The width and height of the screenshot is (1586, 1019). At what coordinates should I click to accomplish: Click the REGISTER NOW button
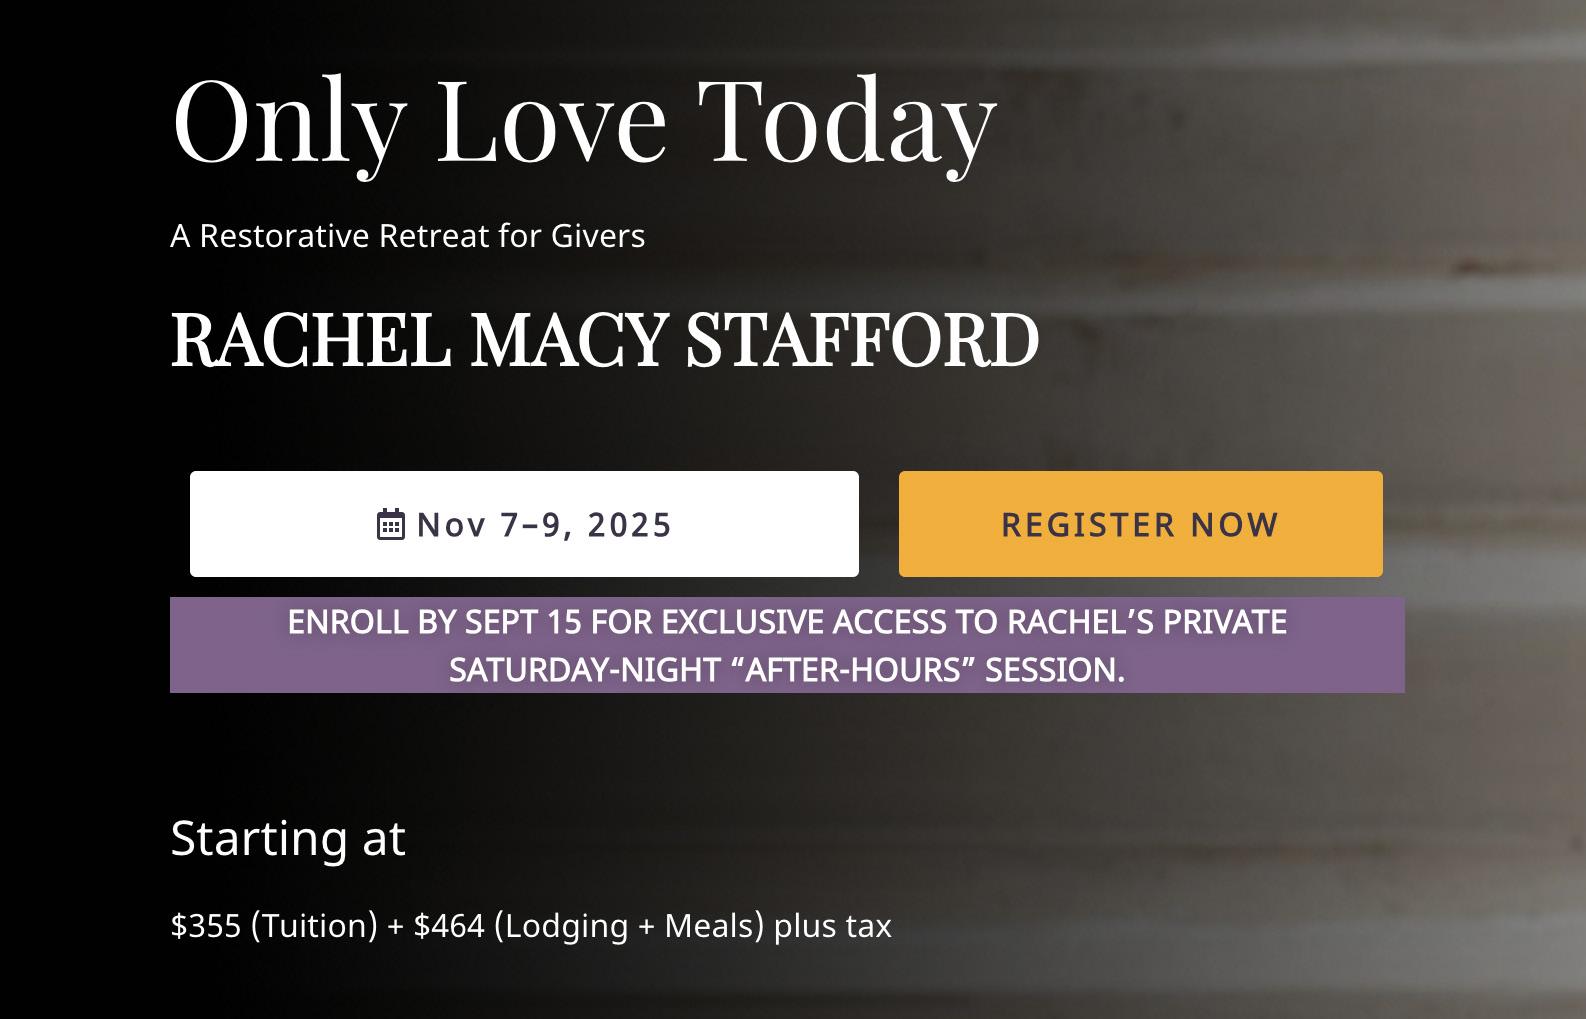pos(1141,524)
